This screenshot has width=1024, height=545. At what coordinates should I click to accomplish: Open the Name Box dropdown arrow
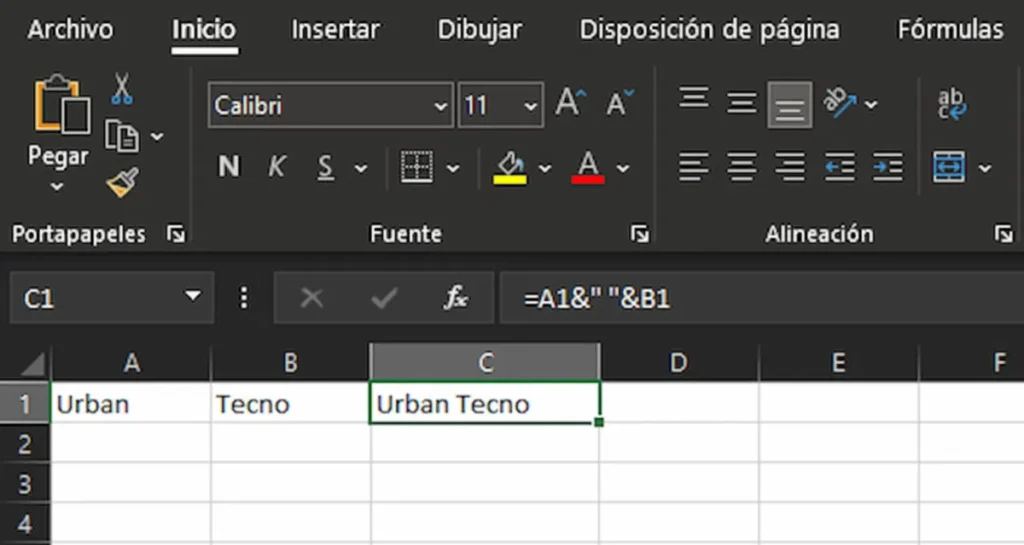[x=192, y=298]
